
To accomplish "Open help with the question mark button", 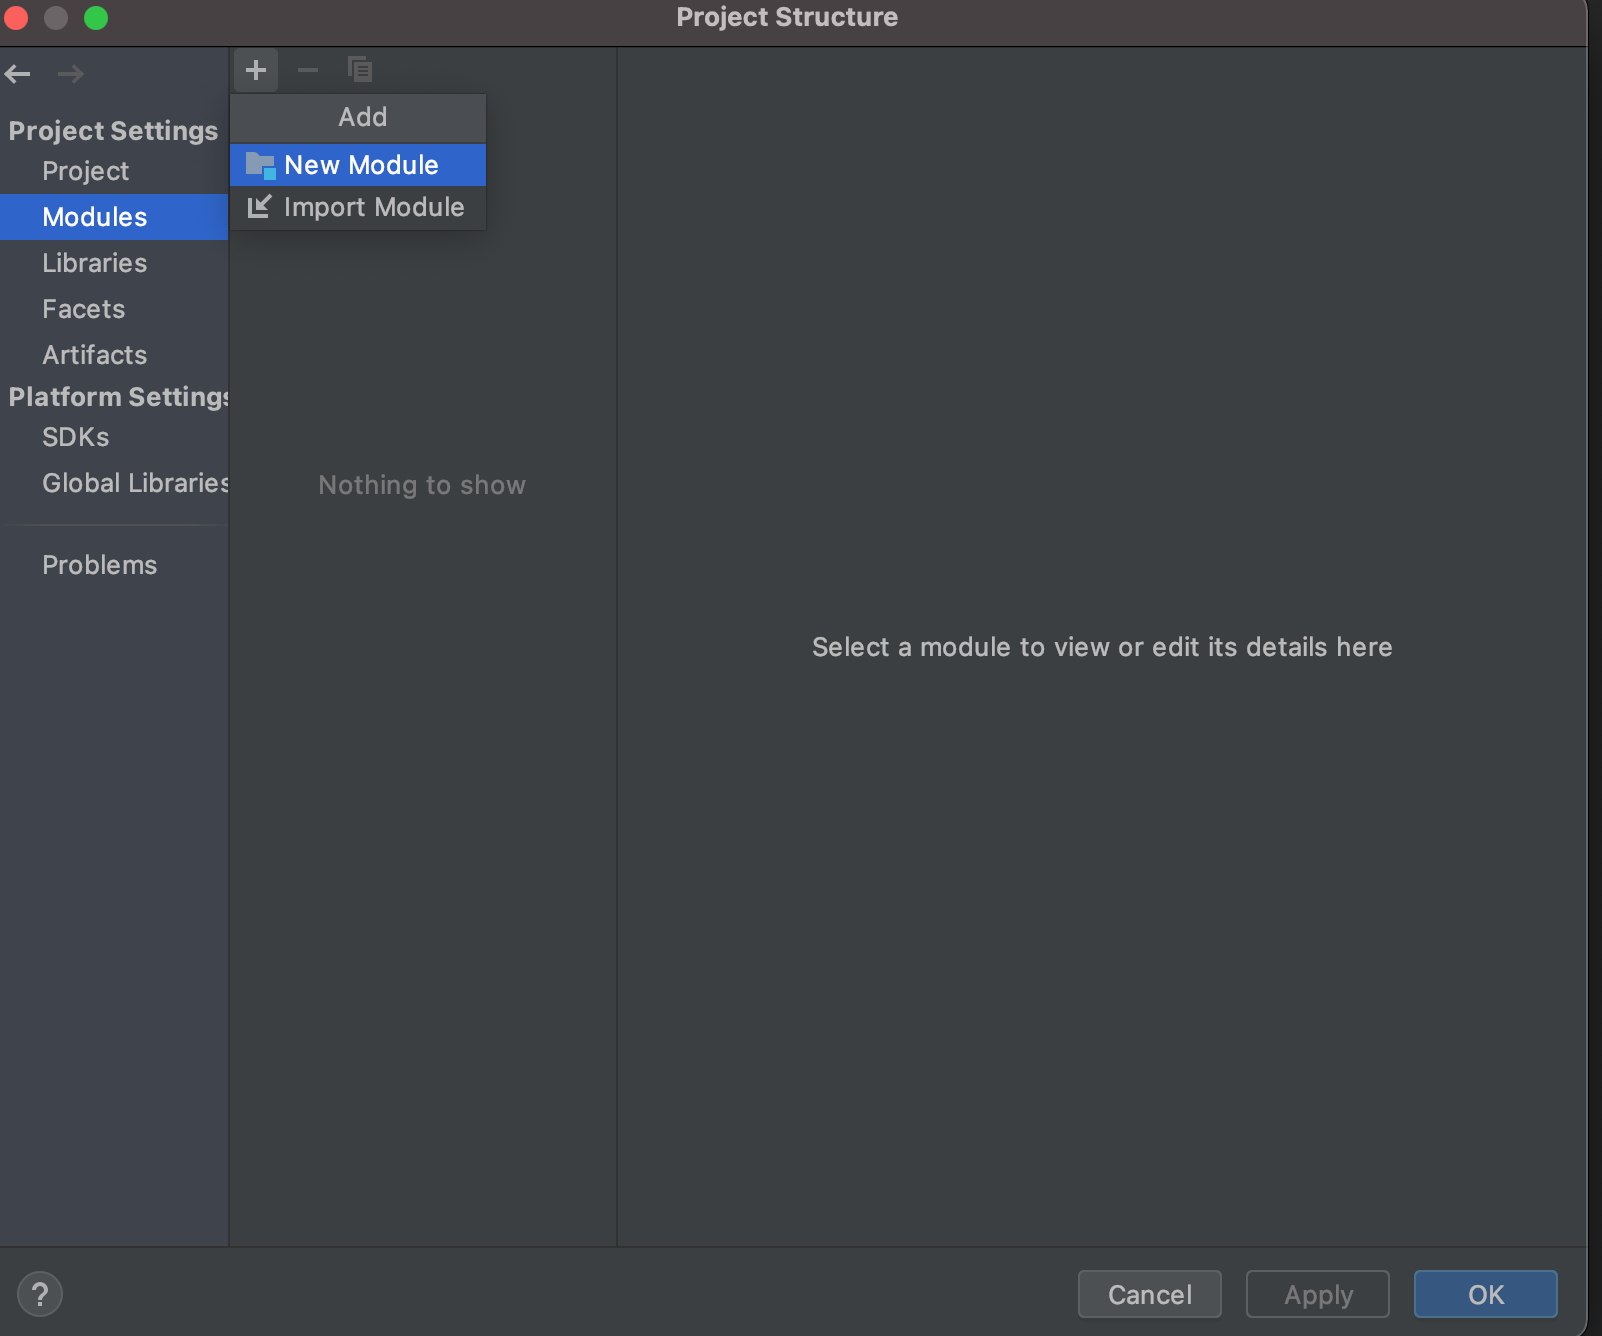I will pyautogui.click(x=40, y=1294).
